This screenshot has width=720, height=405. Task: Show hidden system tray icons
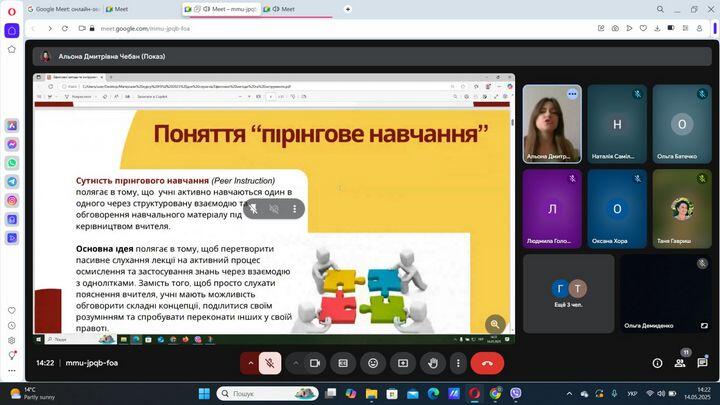[x=569, y=394]
